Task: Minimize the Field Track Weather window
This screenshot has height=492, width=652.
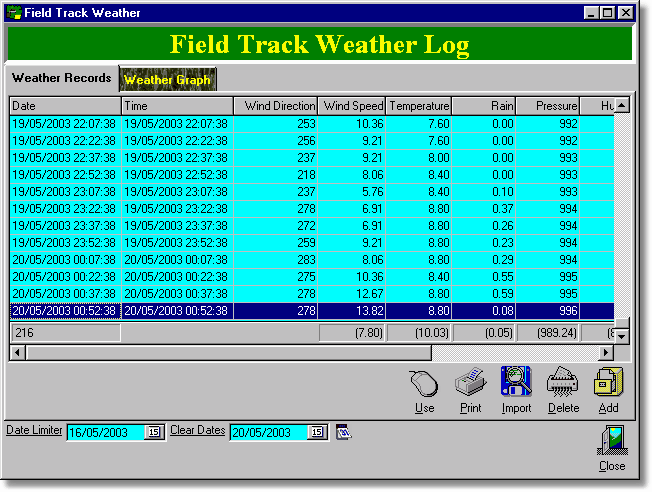Action: [x=591, y=13]
